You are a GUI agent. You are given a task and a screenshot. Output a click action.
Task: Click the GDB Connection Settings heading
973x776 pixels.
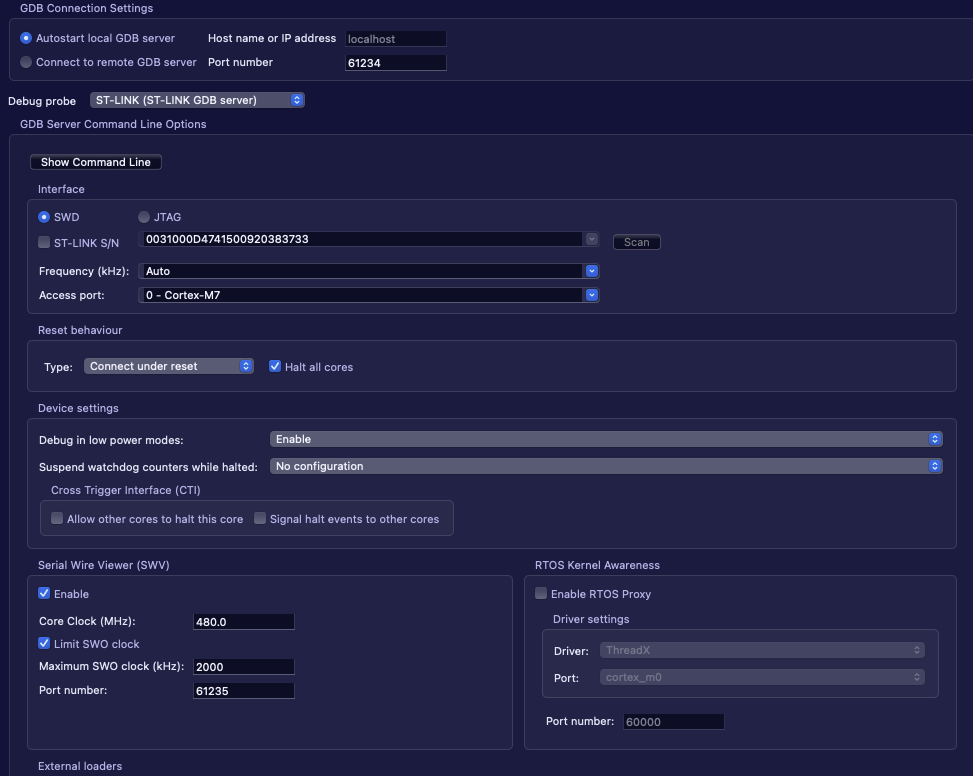[x=86, y=8]
